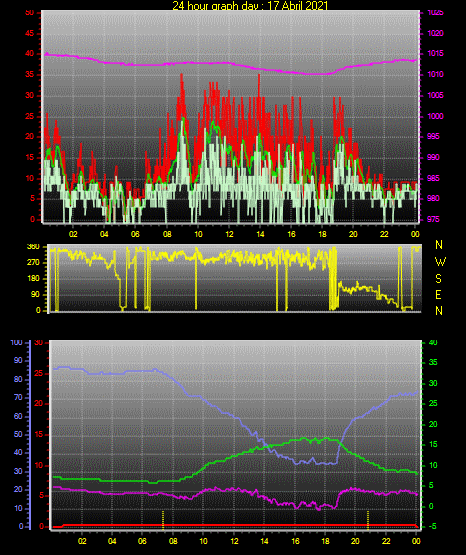Viewport: 466px width, 555px height.
Task: Click the 360 degree wind direction label
Action: (x=33, y=247)
